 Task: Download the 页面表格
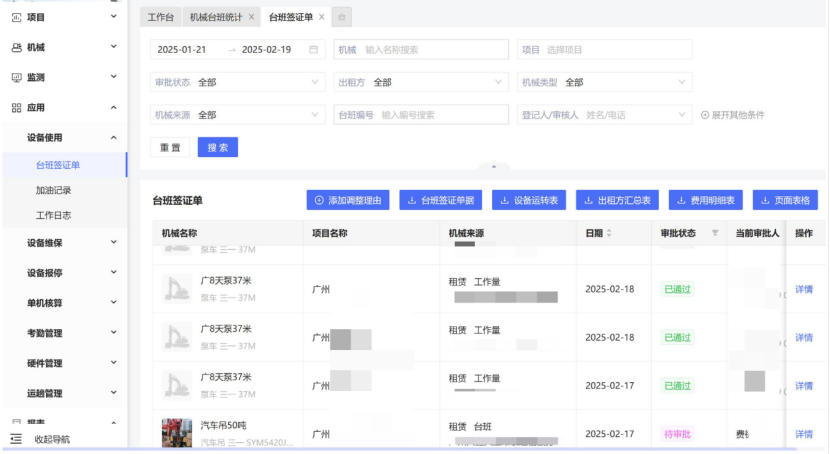785,201
